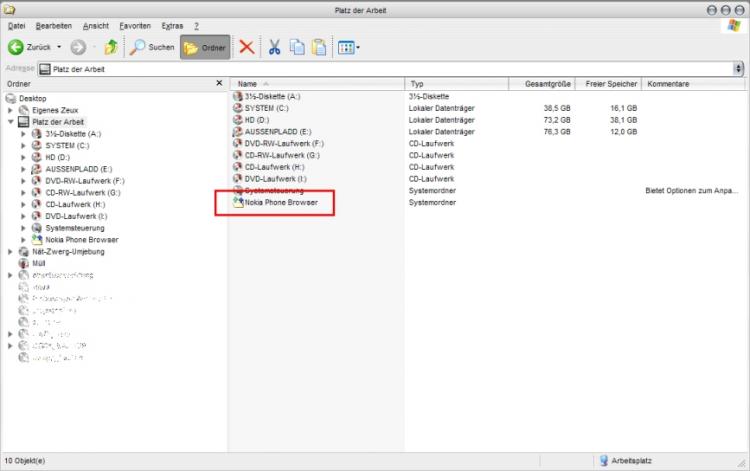Expand SYSTEM (C:) in folder tree
This screenshot has height=471, width=750.
[23, 145]
